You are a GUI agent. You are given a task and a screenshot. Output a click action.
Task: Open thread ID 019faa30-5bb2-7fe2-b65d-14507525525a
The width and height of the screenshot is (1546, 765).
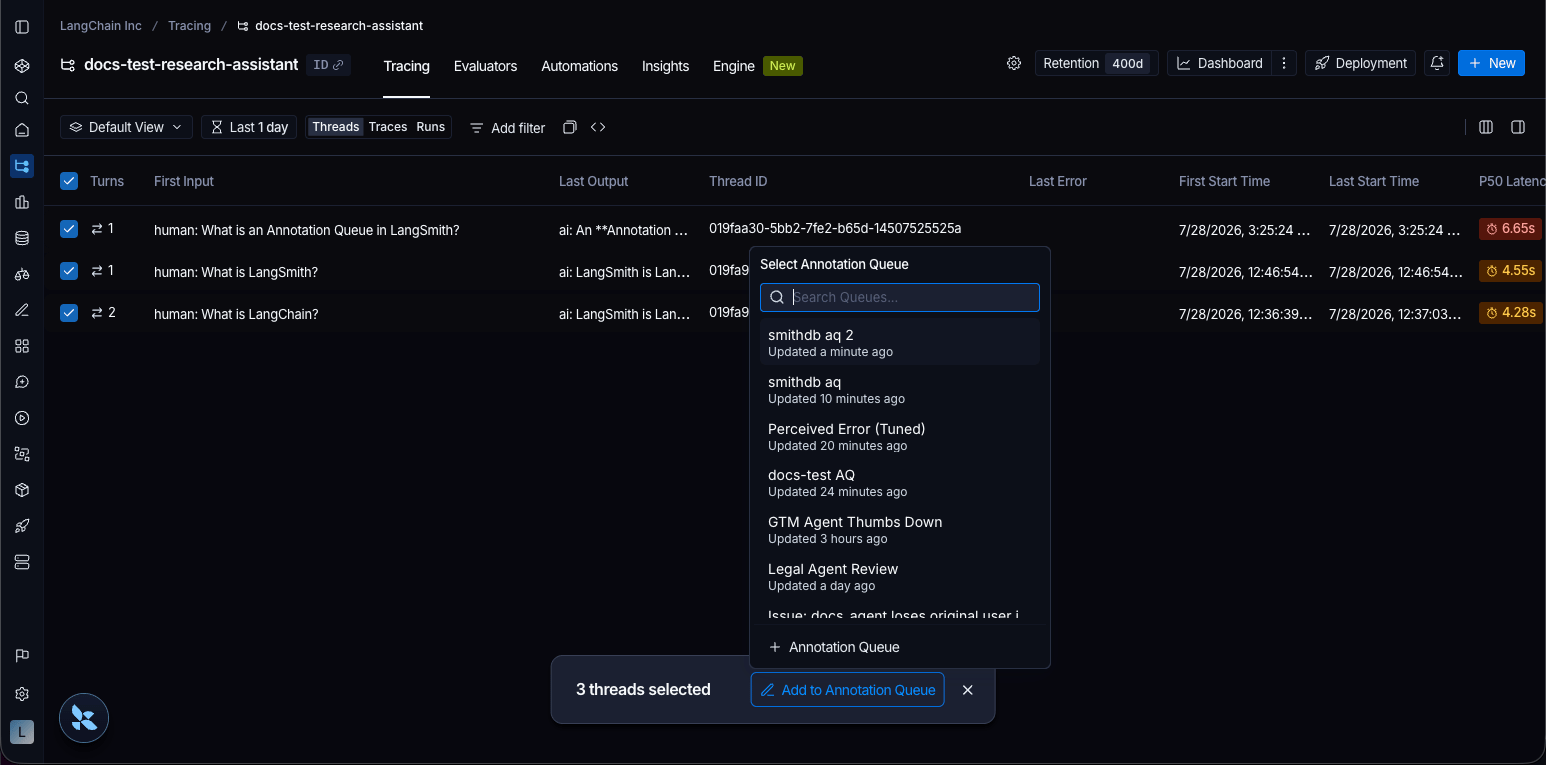point(835,229)
